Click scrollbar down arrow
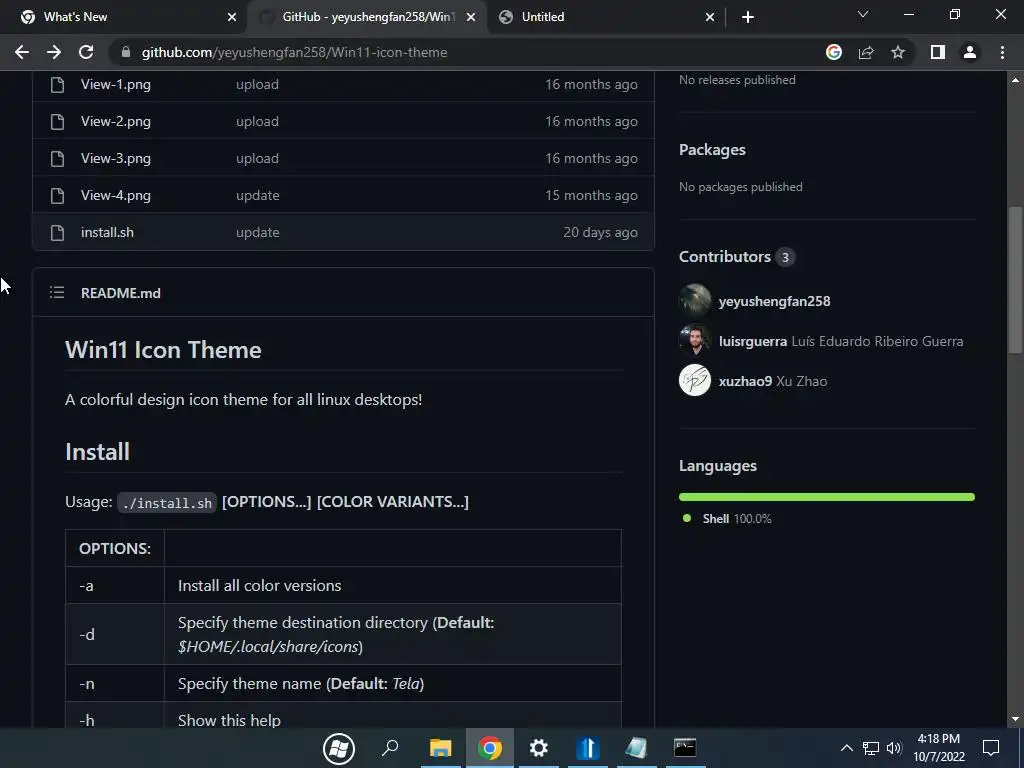 [1015, 719]
